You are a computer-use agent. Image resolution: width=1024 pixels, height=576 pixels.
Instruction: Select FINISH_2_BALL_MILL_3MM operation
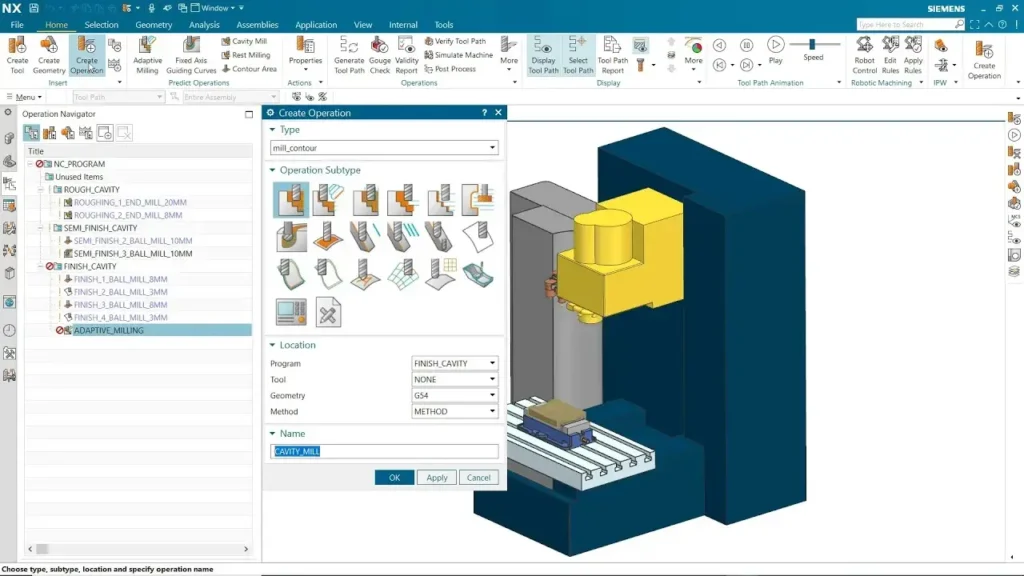(120, 292)
